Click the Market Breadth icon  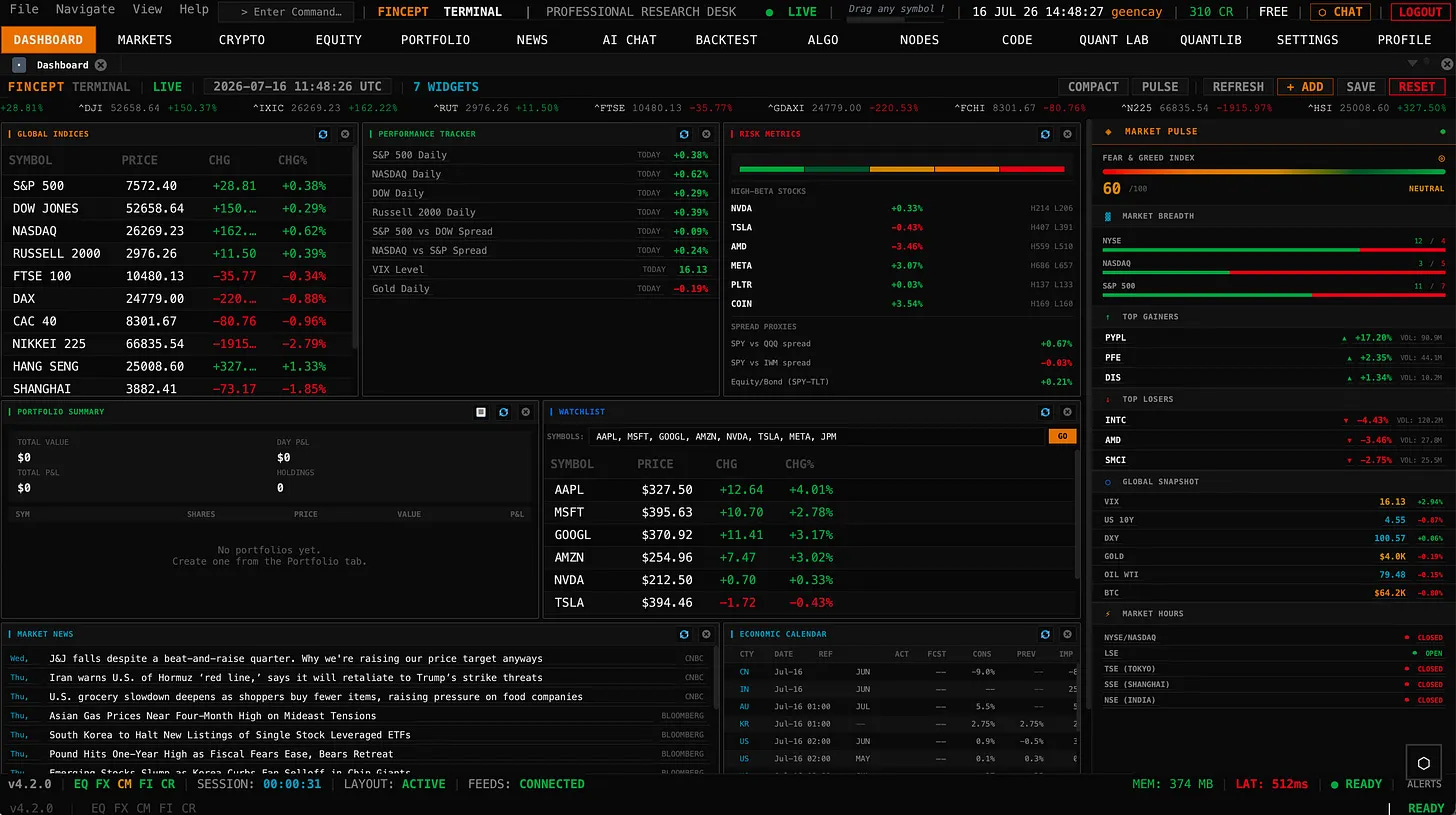coord(1107,216)
